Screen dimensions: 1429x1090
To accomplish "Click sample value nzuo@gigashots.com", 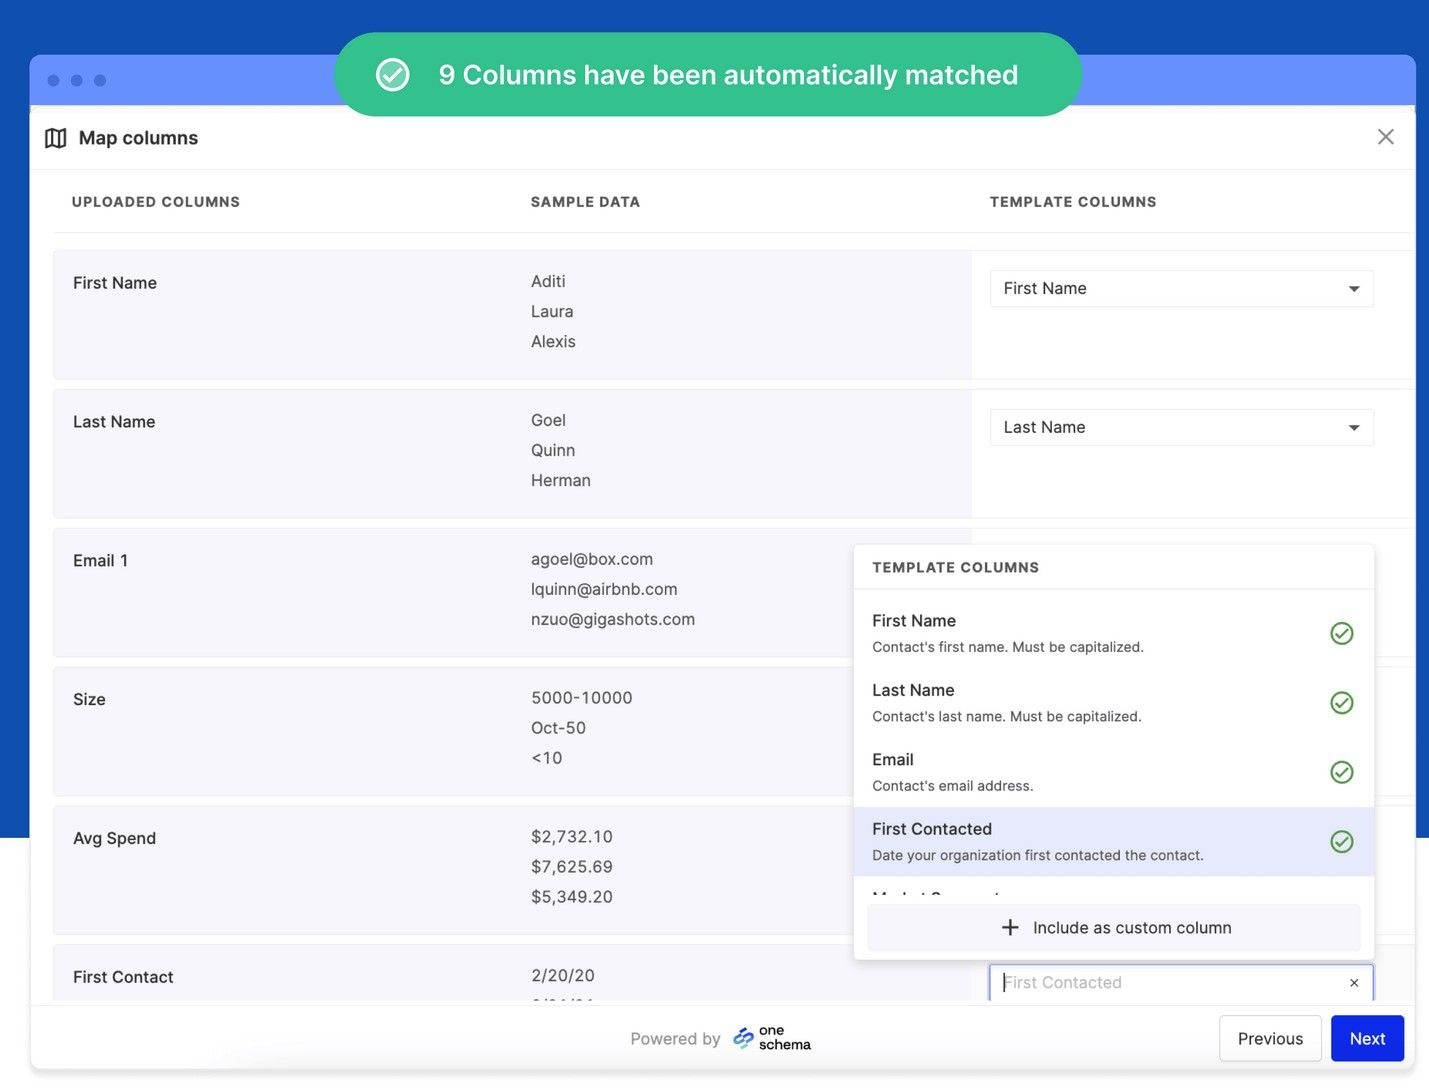I will [613, 619].
